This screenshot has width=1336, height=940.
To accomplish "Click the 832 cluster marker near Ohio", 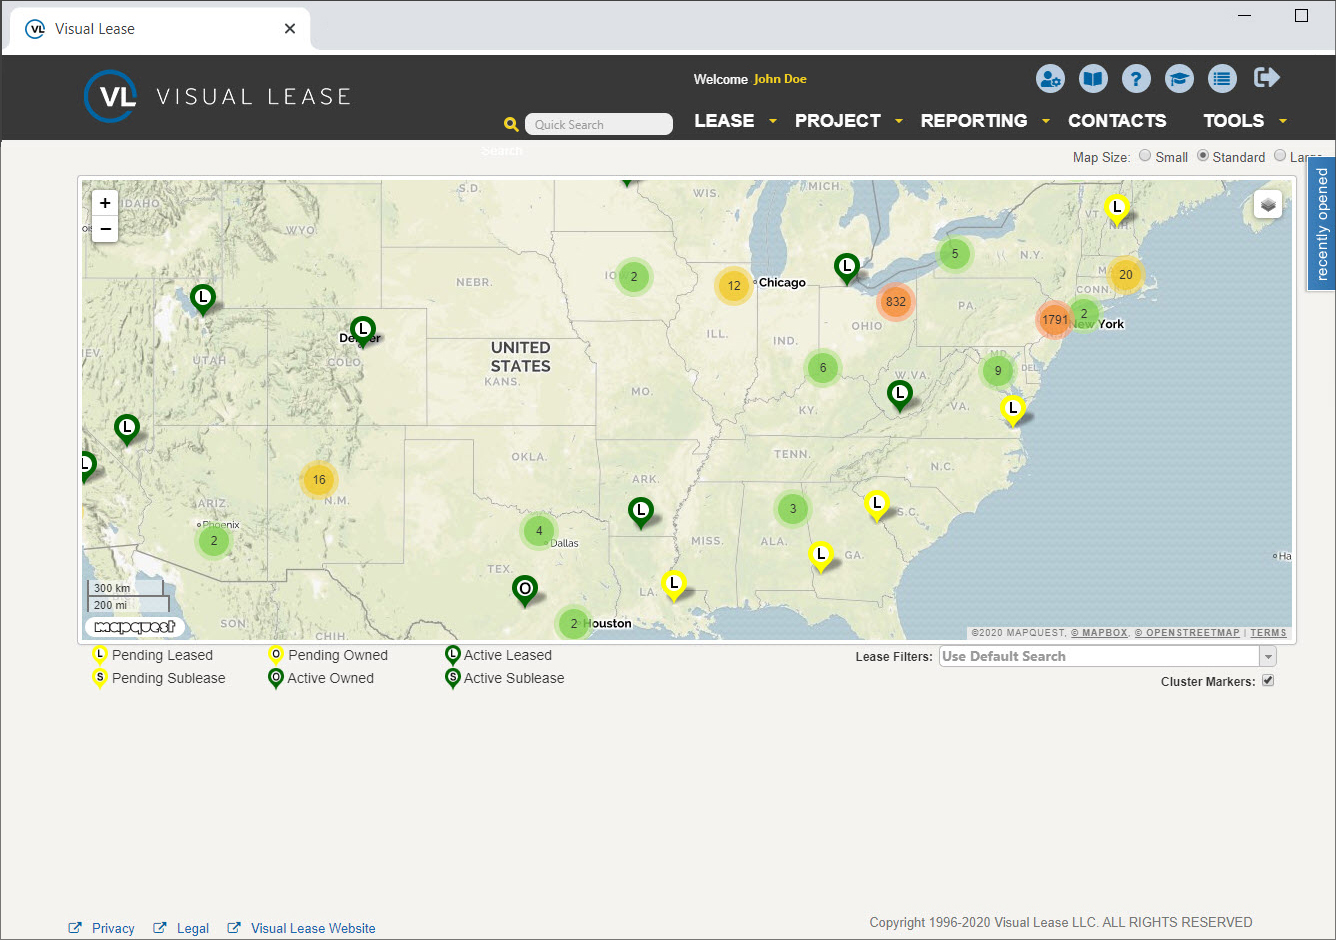I will pos(896,301).
